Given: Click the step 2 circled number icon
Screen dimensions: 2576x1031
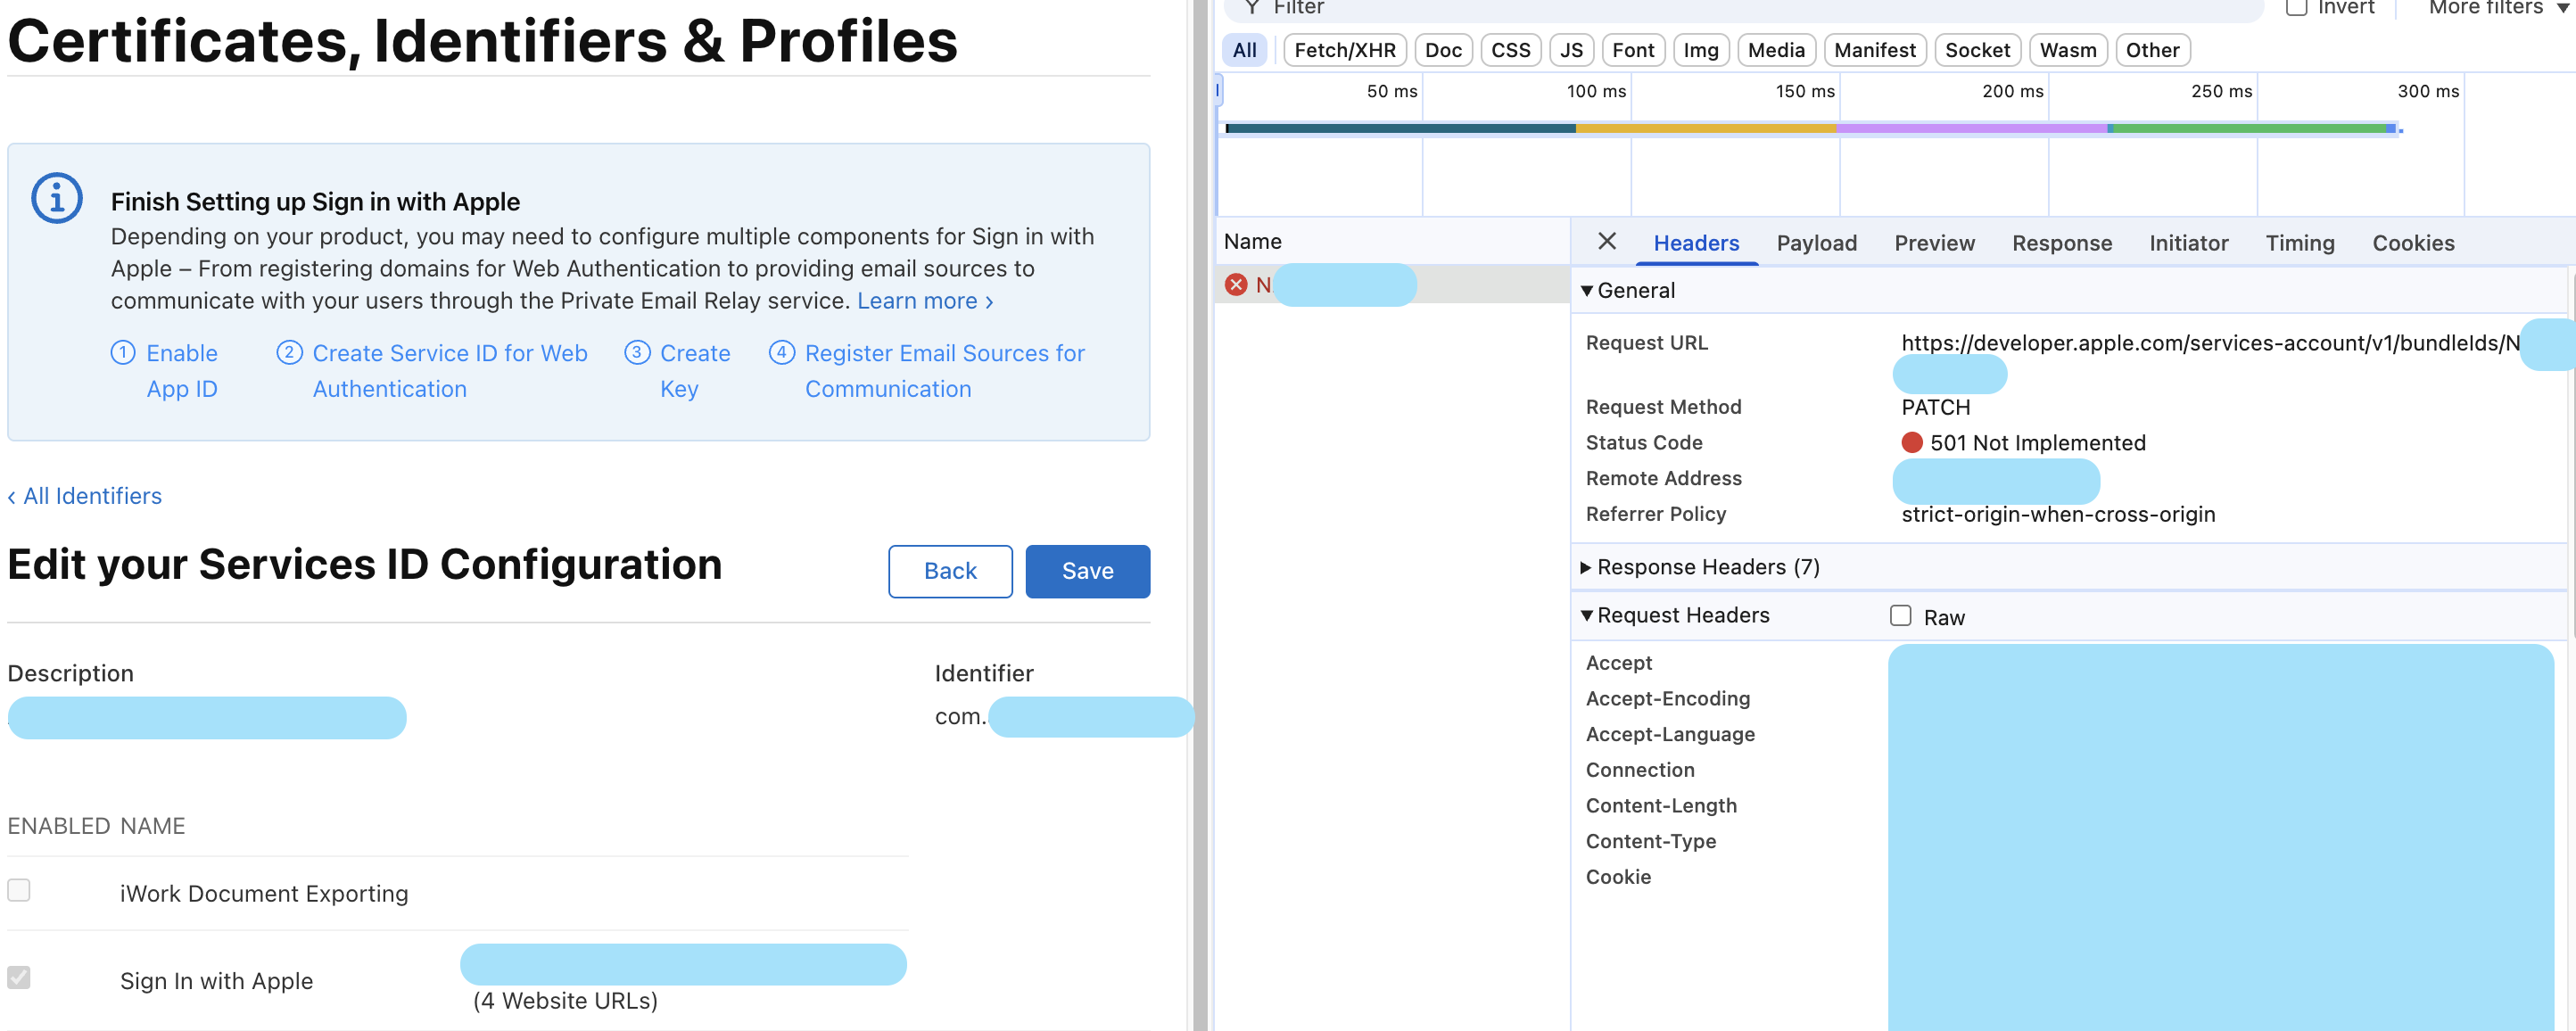Looking at the screenshot, I should click(x=289, y=352).
